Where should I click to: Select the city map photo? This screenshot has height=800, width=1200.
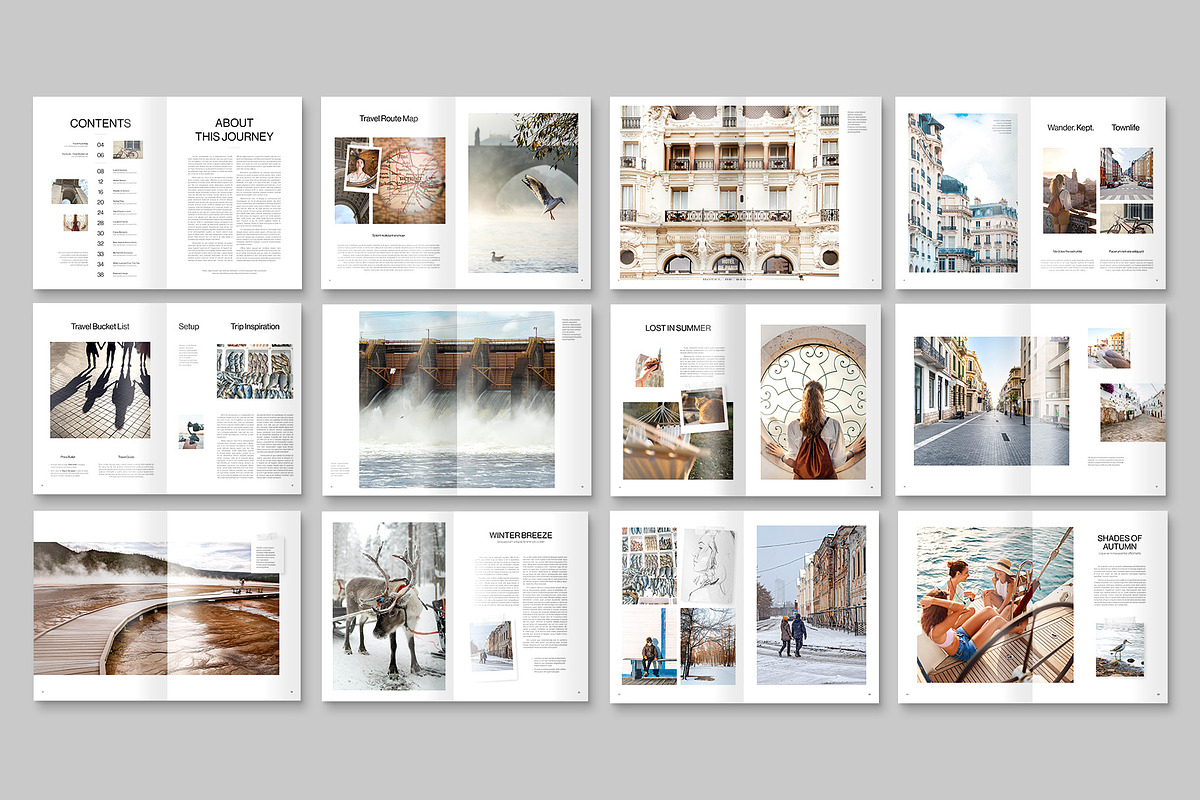409,180
